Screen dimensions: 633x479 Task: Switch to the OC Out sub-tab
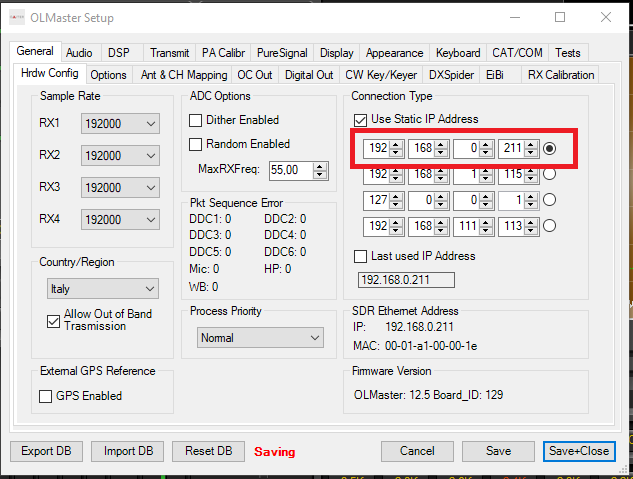(x=255, y=75)
